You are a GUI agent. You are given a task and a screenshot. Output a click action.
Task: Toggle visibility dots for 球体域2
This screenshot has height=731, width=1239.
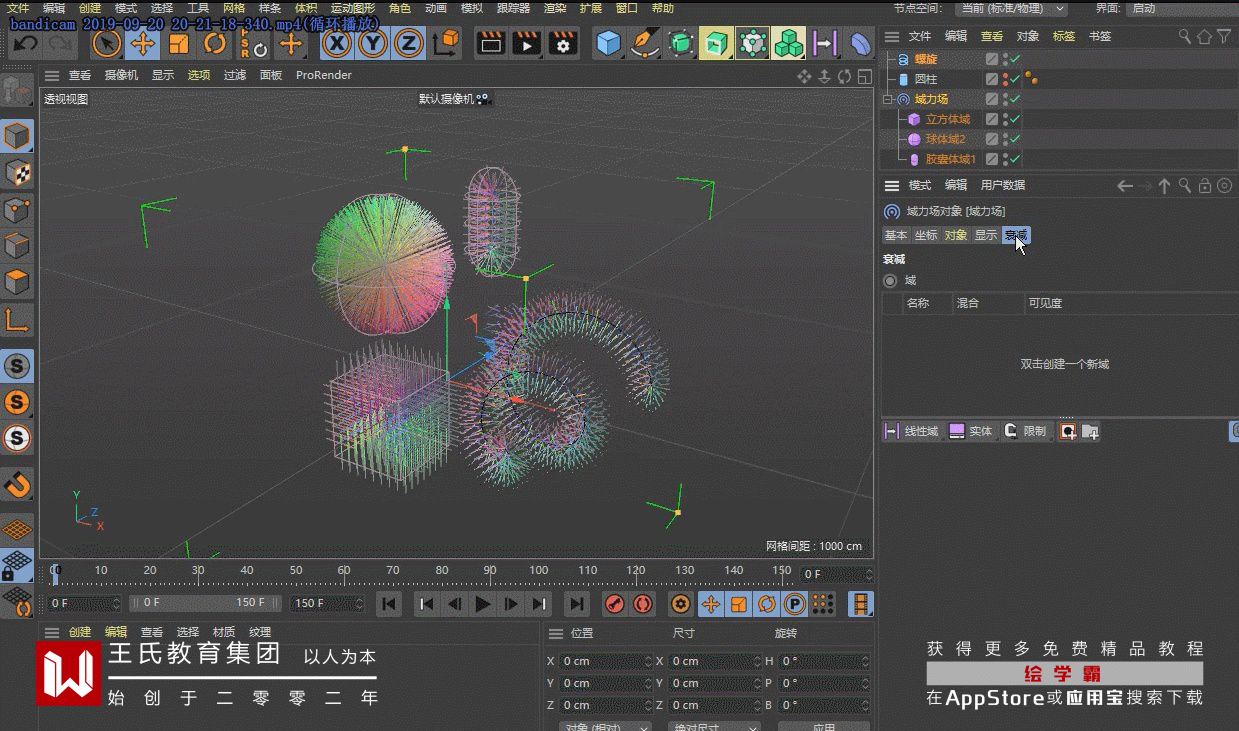(1005, 139)
